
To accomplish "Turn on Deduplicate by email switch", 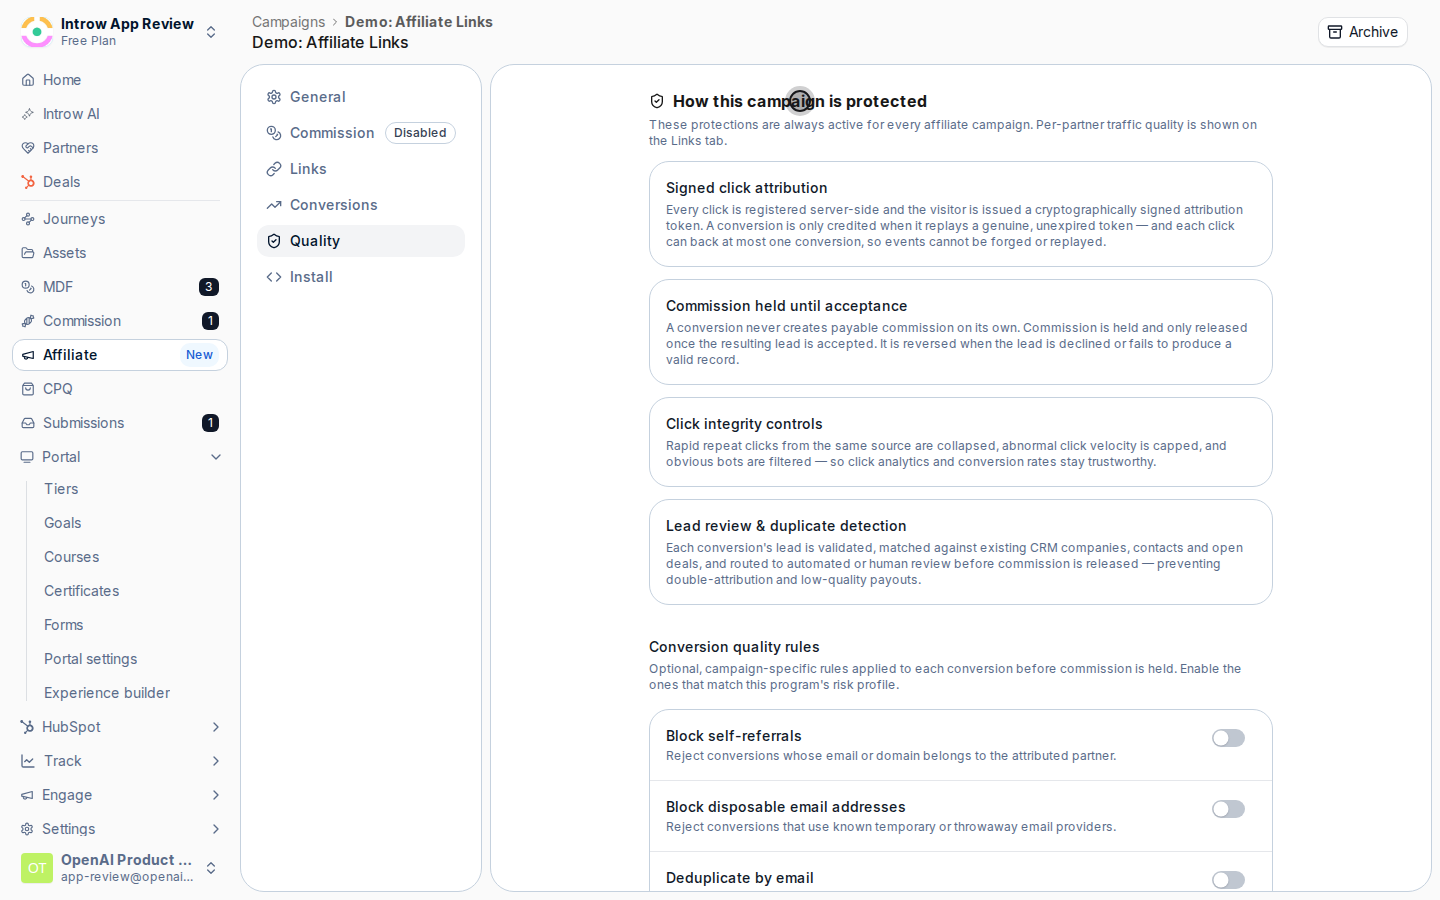I will [x=1228, y=880].
